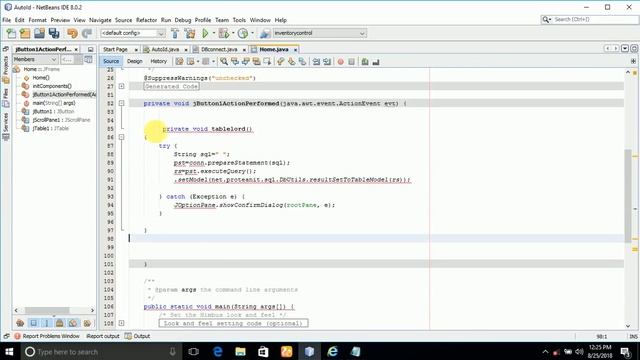Open the inventorycontrol combo box
Image resolution: width=640 pixels, height=360 pixels.
pyautogui.click(x=319, y=33)
